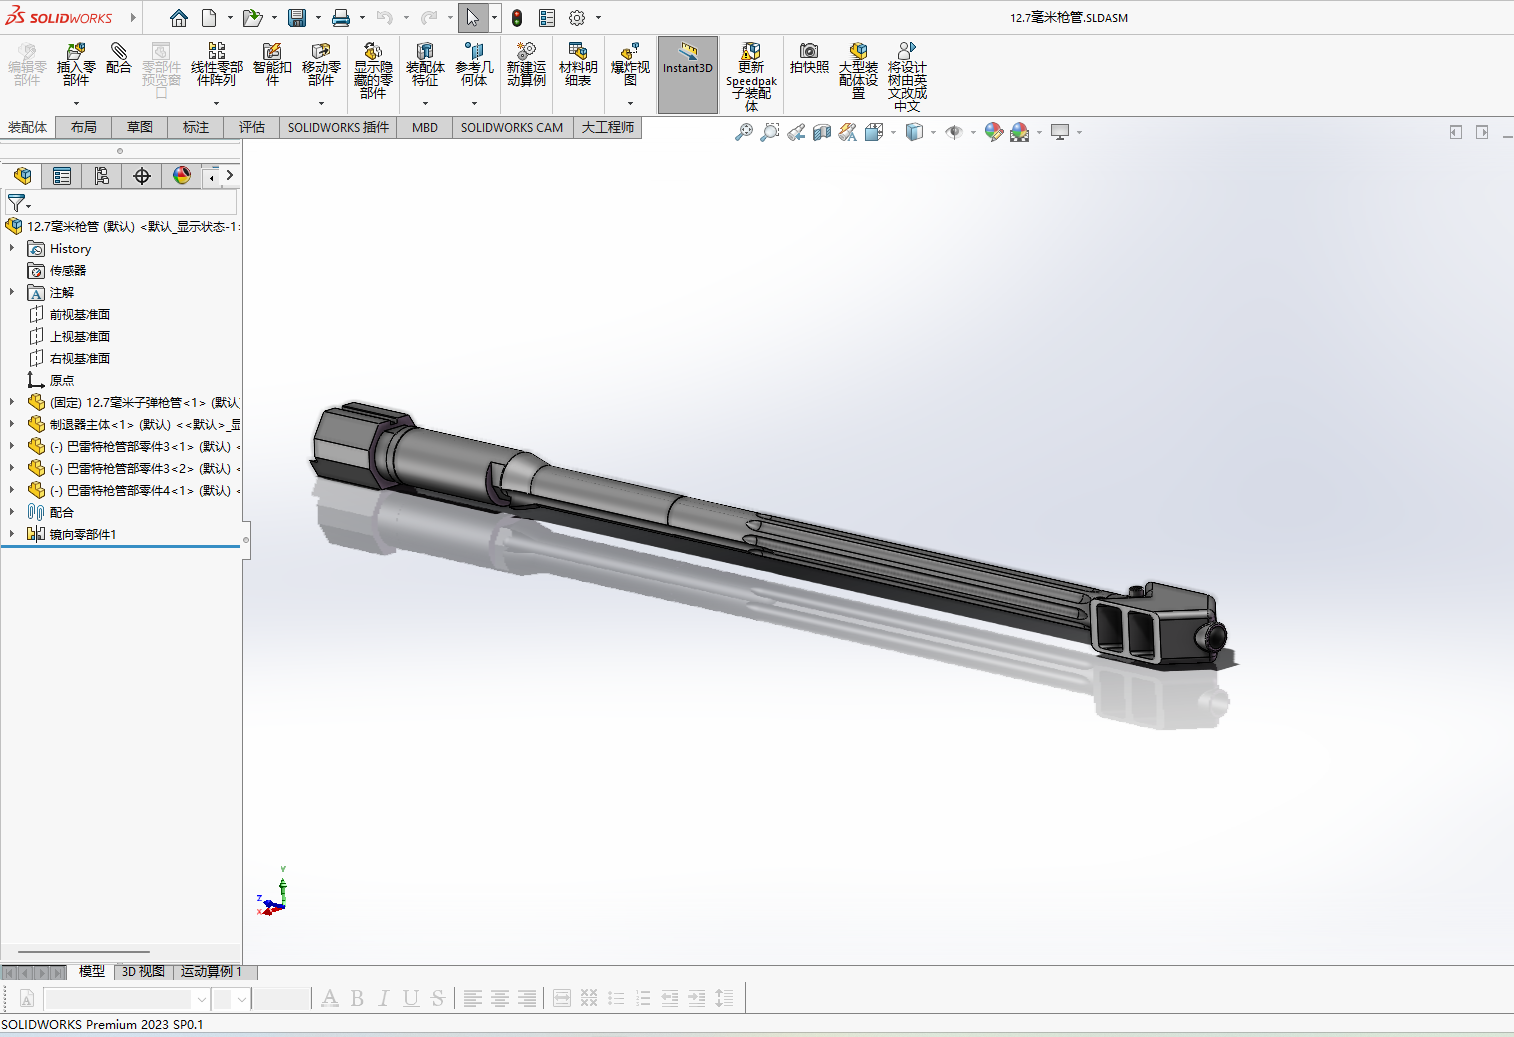Open 大型装配体设置
The image size is (1514, 1037).
(858, 70)
